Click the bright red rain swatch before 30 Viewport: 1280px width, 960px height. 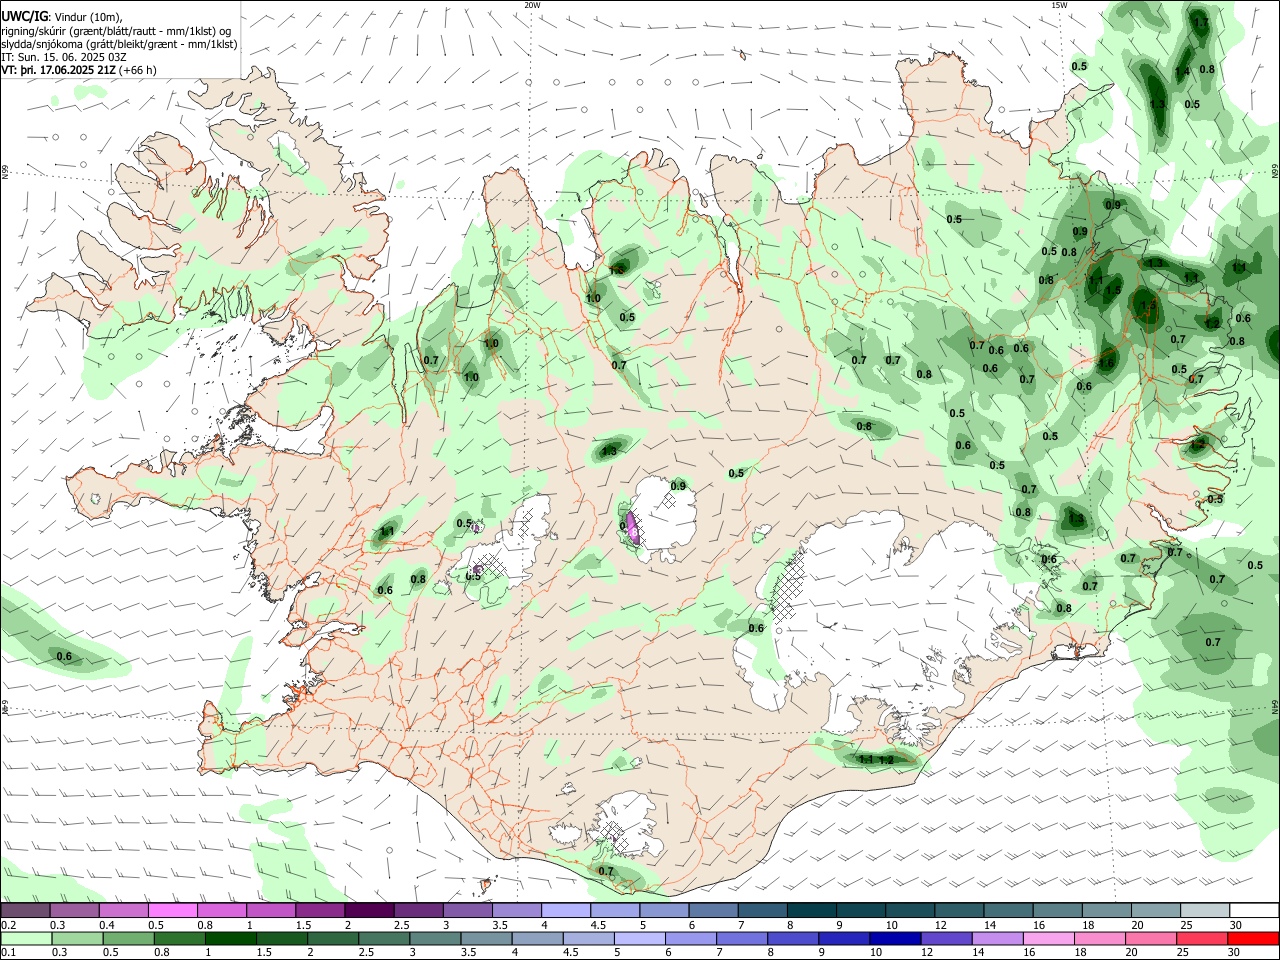point(1254,938)
